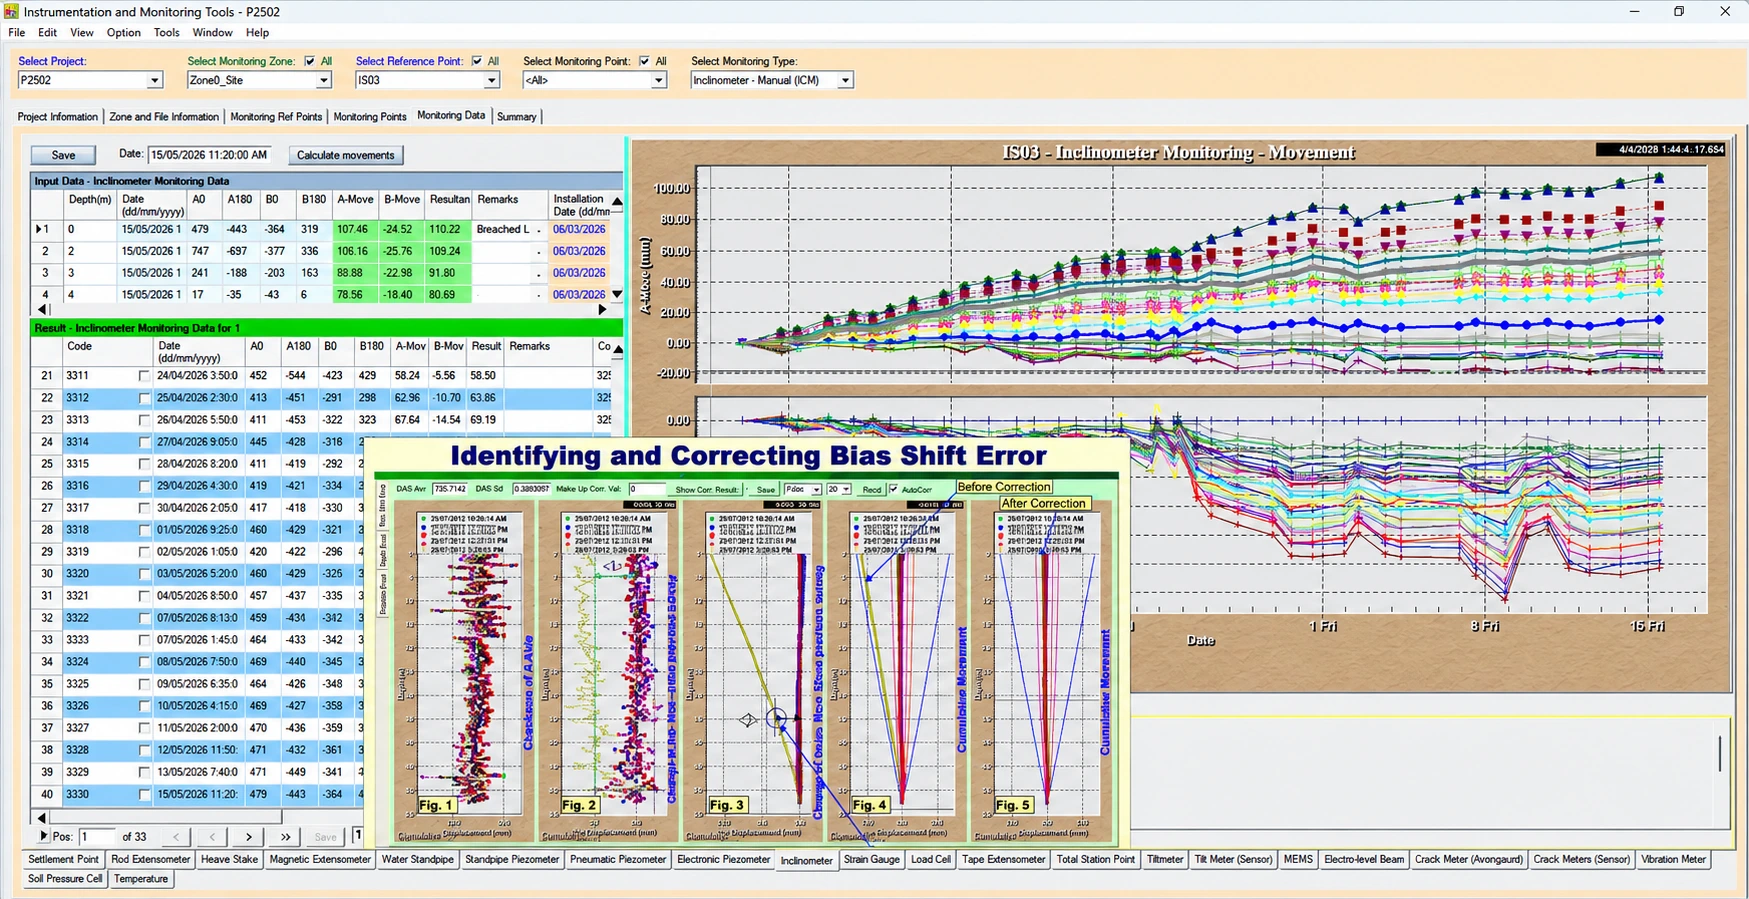Screen dimensions: 1749x899
Task: Toggle the All checkbox for Monitoring Point
Action: click(x=644, y=61)
